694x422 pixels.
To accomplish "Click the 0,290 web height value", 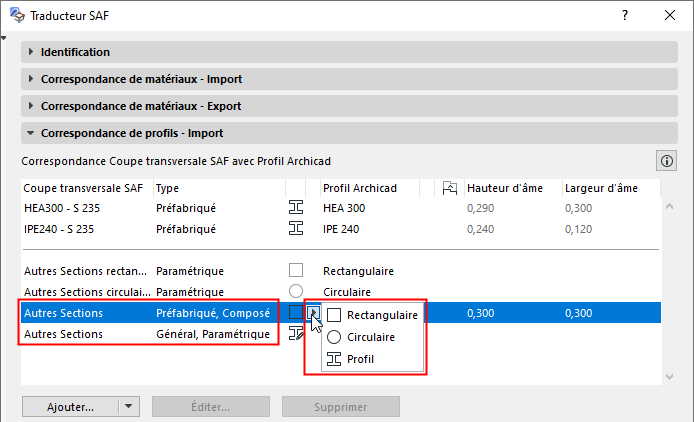I will pos(480,208).
